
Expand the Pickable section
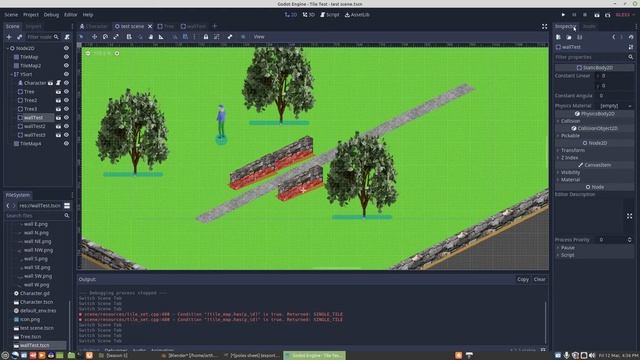pyautogui.click(x=594, y=136)
